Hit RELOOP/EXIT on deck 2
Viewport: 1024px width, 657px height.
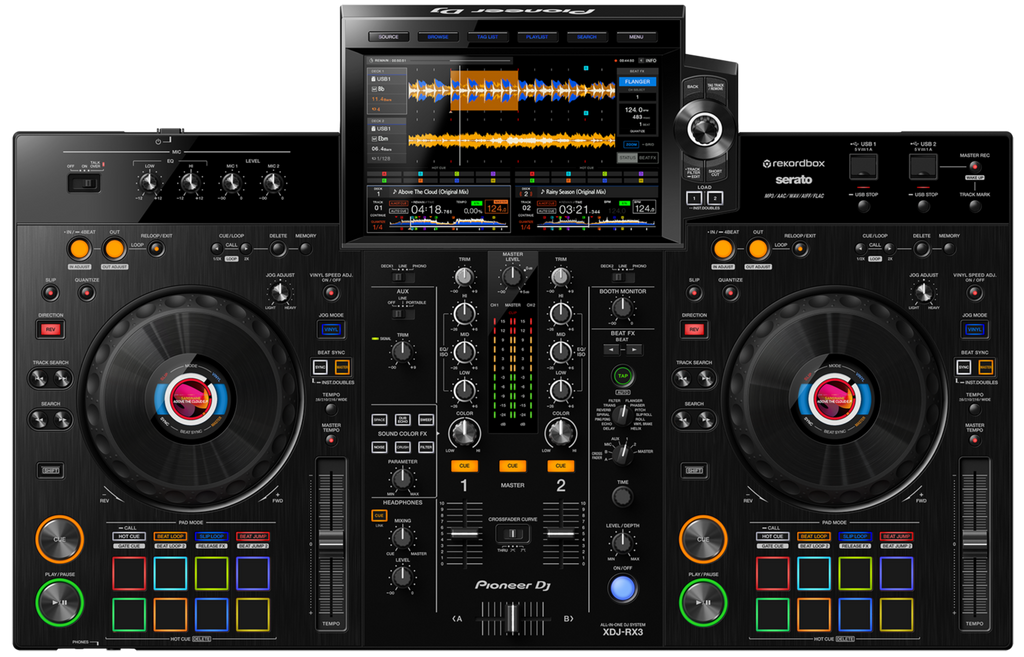pyautogui.click(x=799, y=249)
